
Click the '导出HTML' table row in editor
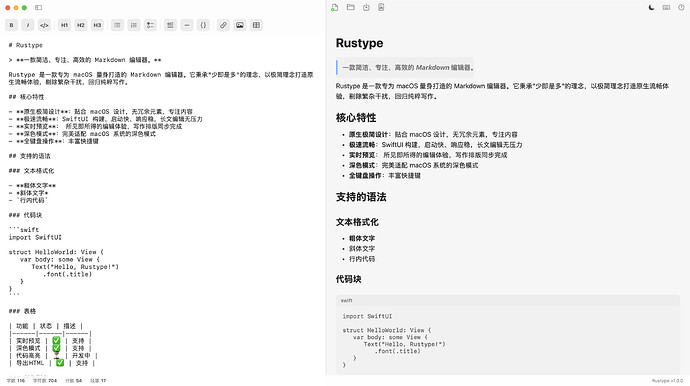pyautogui.click(x=52, y=363)
